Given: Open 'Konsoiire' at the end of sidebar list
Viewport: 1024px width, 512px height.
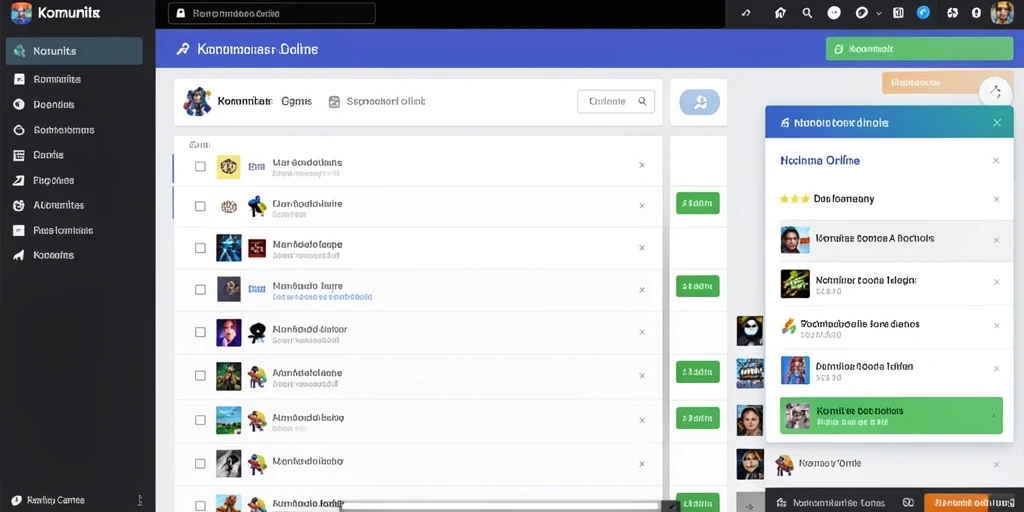Looking at the screenshot, I should pyautogui.click(x=54, y=255).
